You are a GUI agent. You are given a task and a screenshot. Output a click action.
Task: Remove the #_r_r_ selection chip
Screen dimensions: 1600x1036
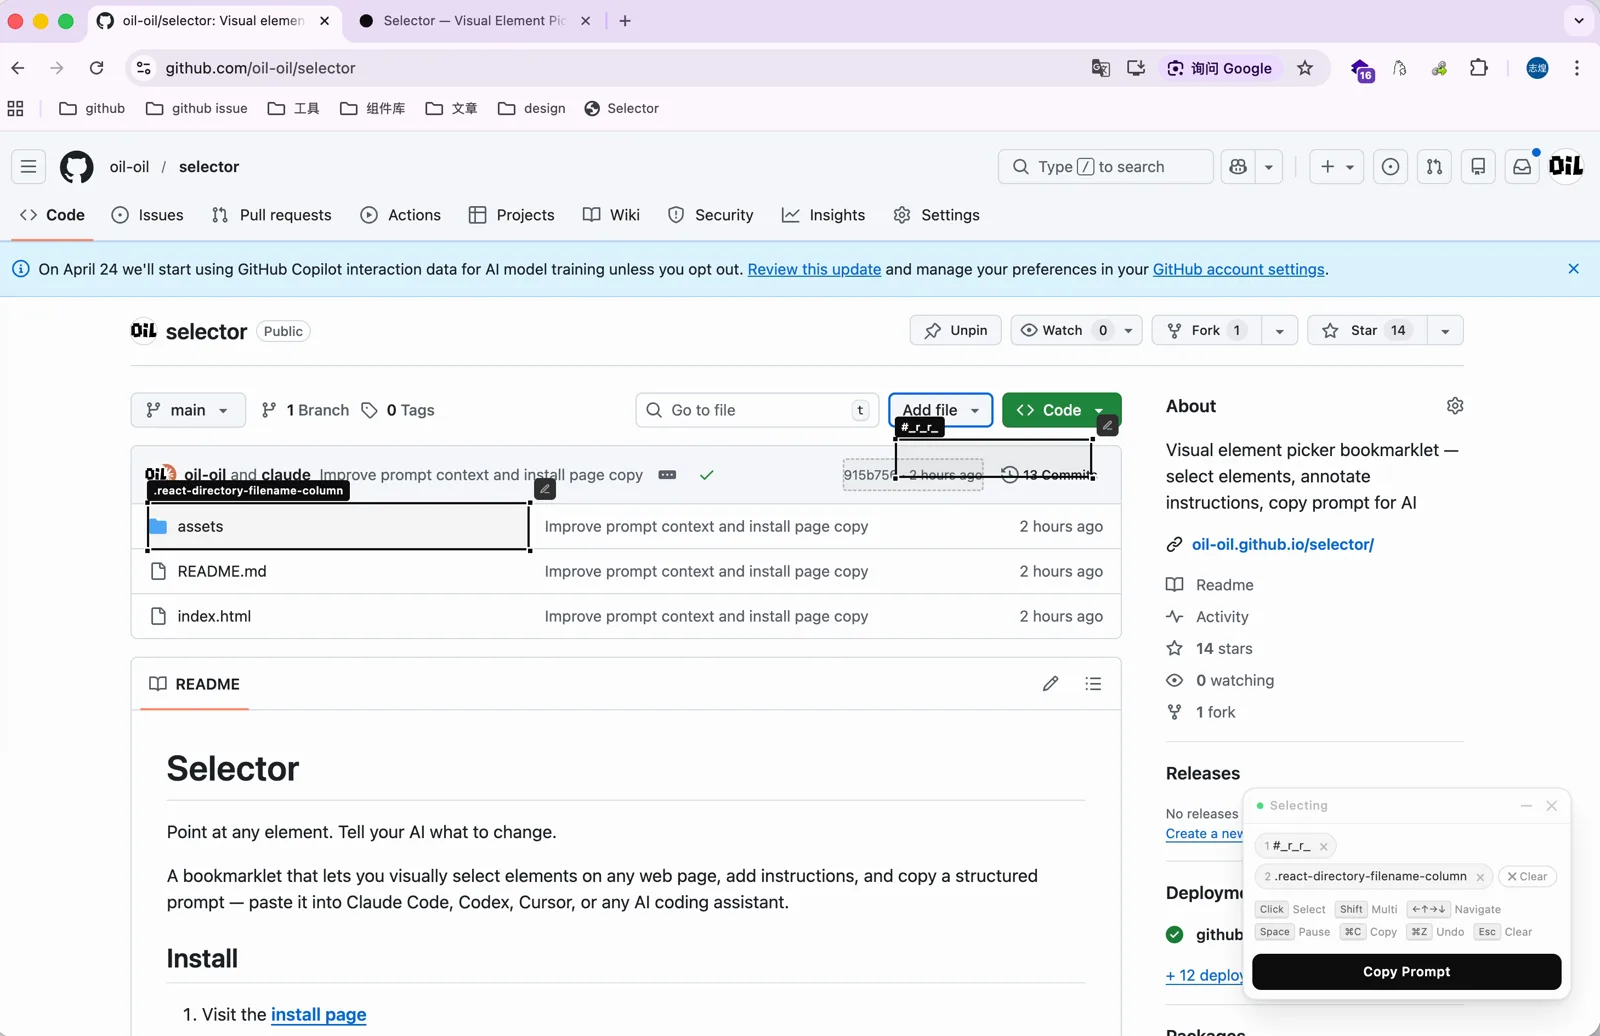pyautogui.click(x=1324, y=847)
